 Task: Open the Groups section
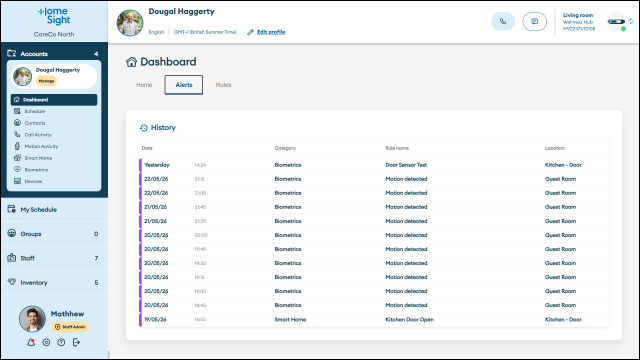click(x=54, y=234)
